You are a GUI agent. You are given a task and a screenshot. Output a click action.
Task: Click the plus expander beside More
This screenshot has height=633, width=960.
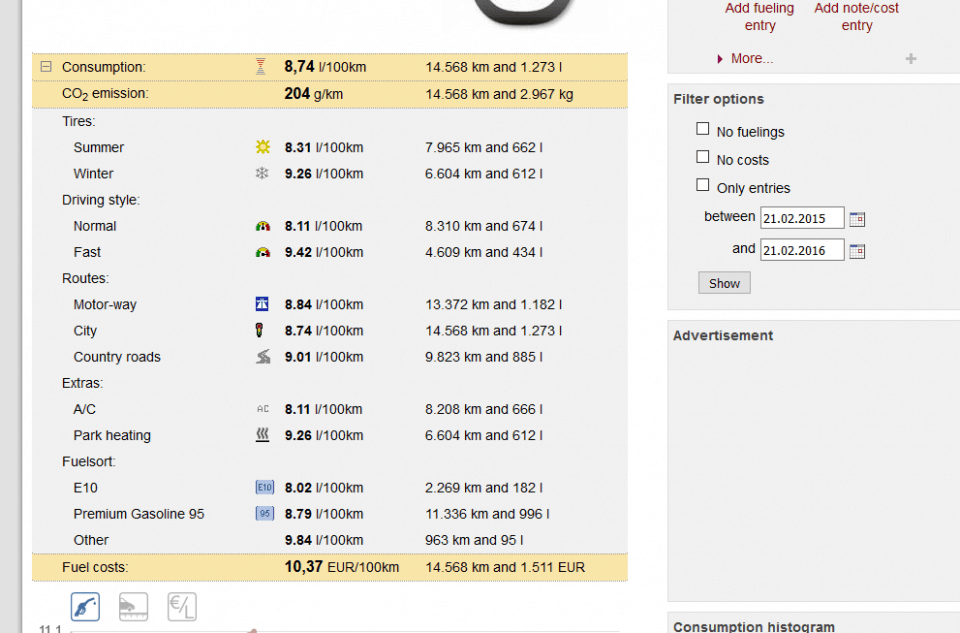911,59
